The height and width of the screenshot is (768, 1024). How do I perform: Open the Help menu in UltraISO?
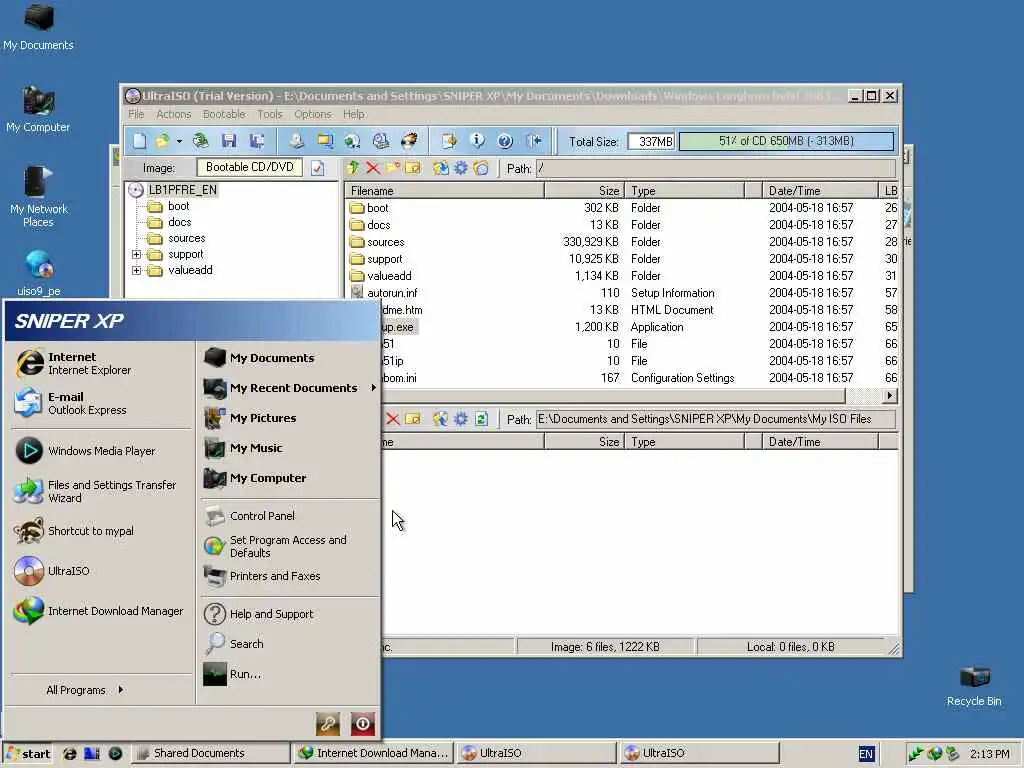pyautogui.click(x=354, y=114)
